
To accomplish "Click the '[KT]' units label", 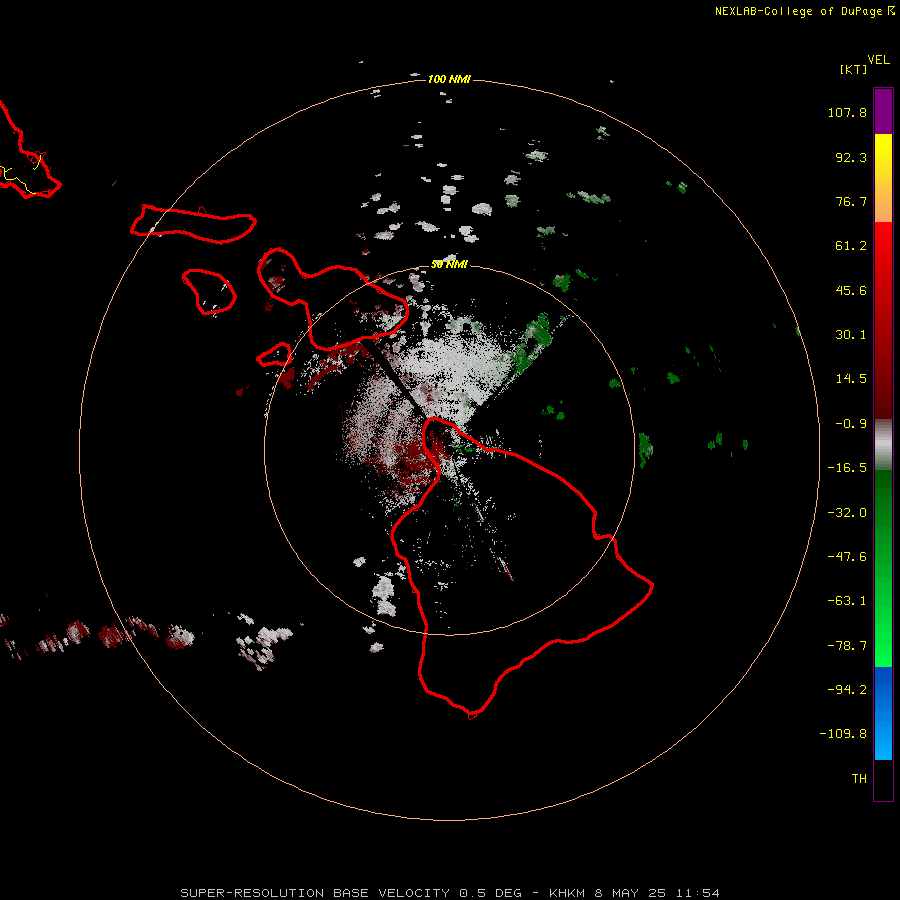I will (854, 69).
